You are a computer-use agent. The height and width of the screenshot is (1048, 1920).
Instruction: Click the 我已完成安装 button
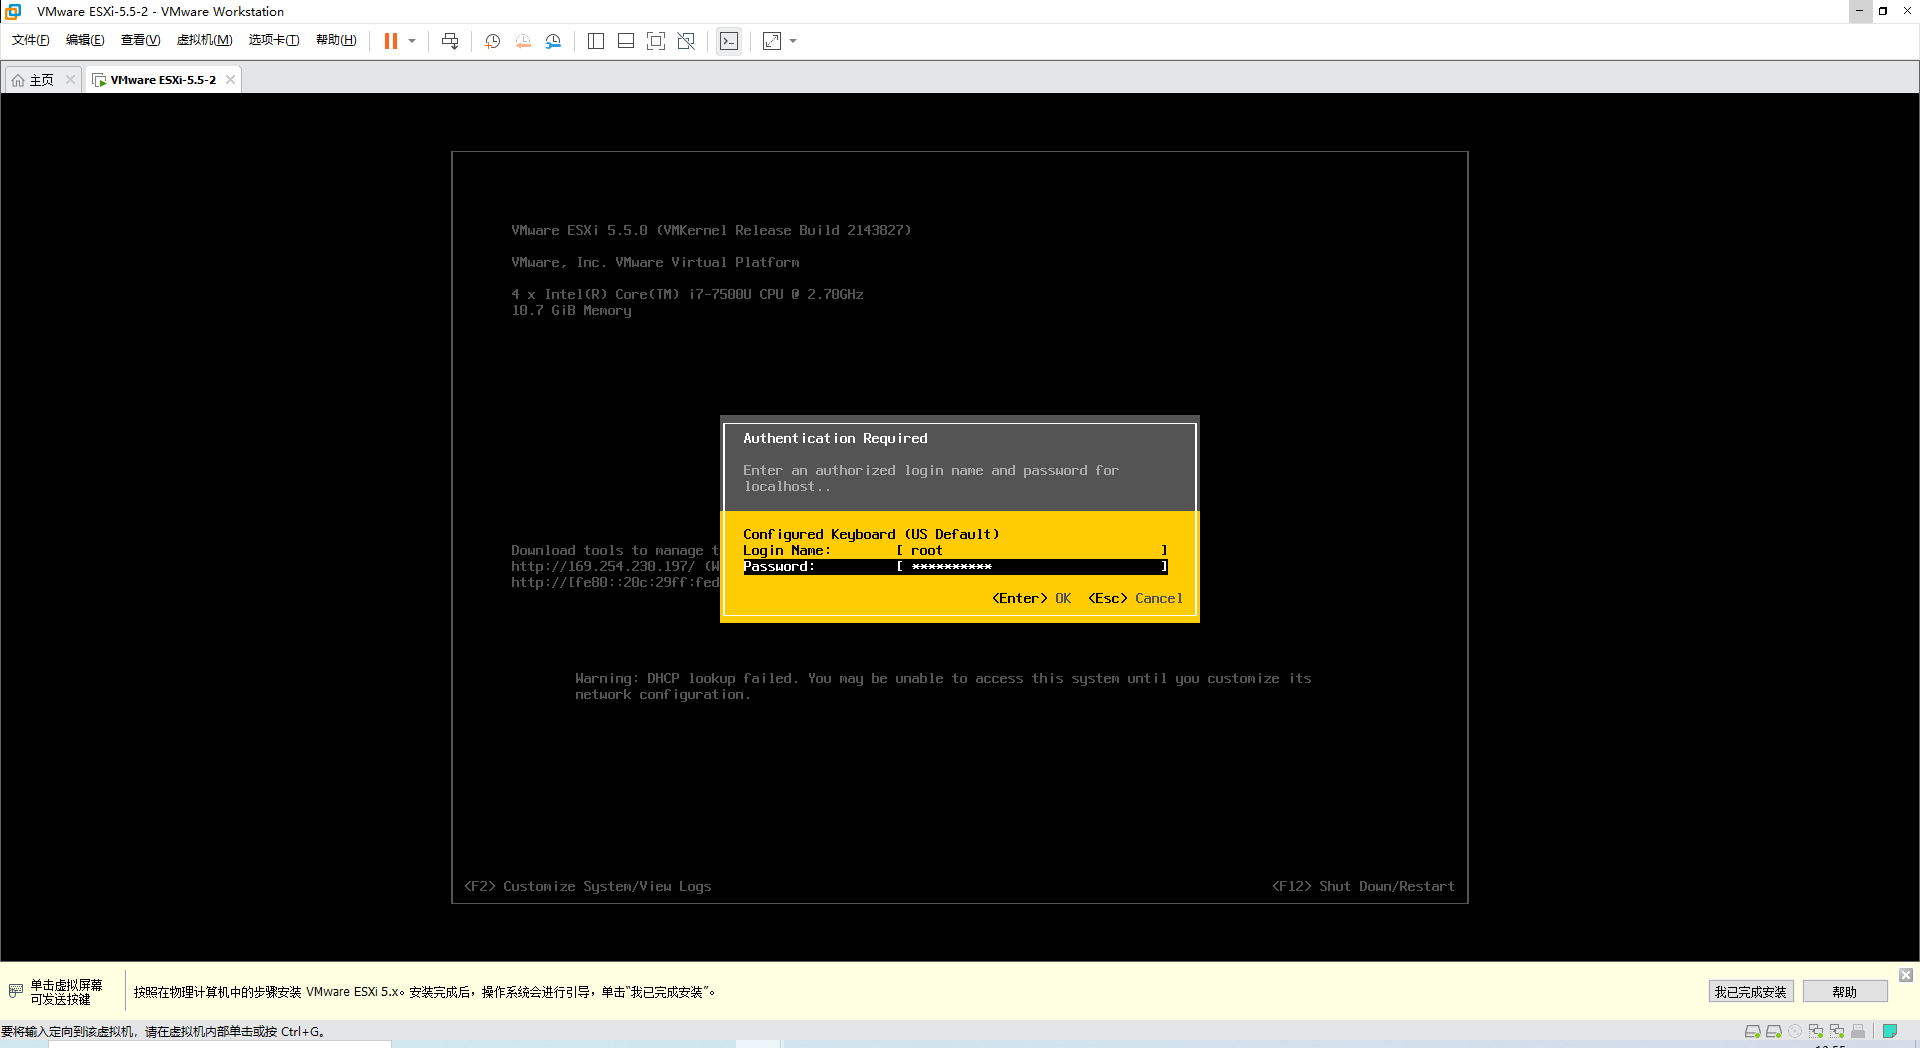(x=1751, y=991)
